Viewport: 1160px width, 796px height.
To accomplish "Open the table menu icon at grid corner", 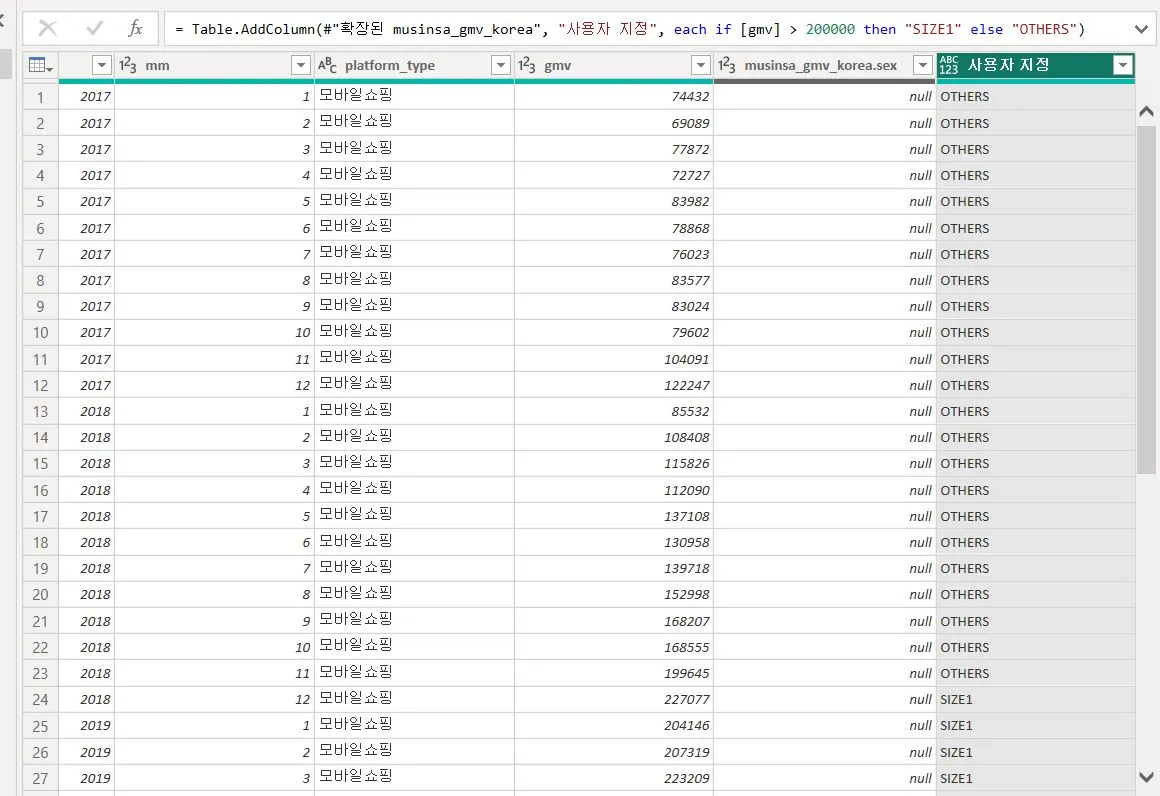I will pos(40,66).
